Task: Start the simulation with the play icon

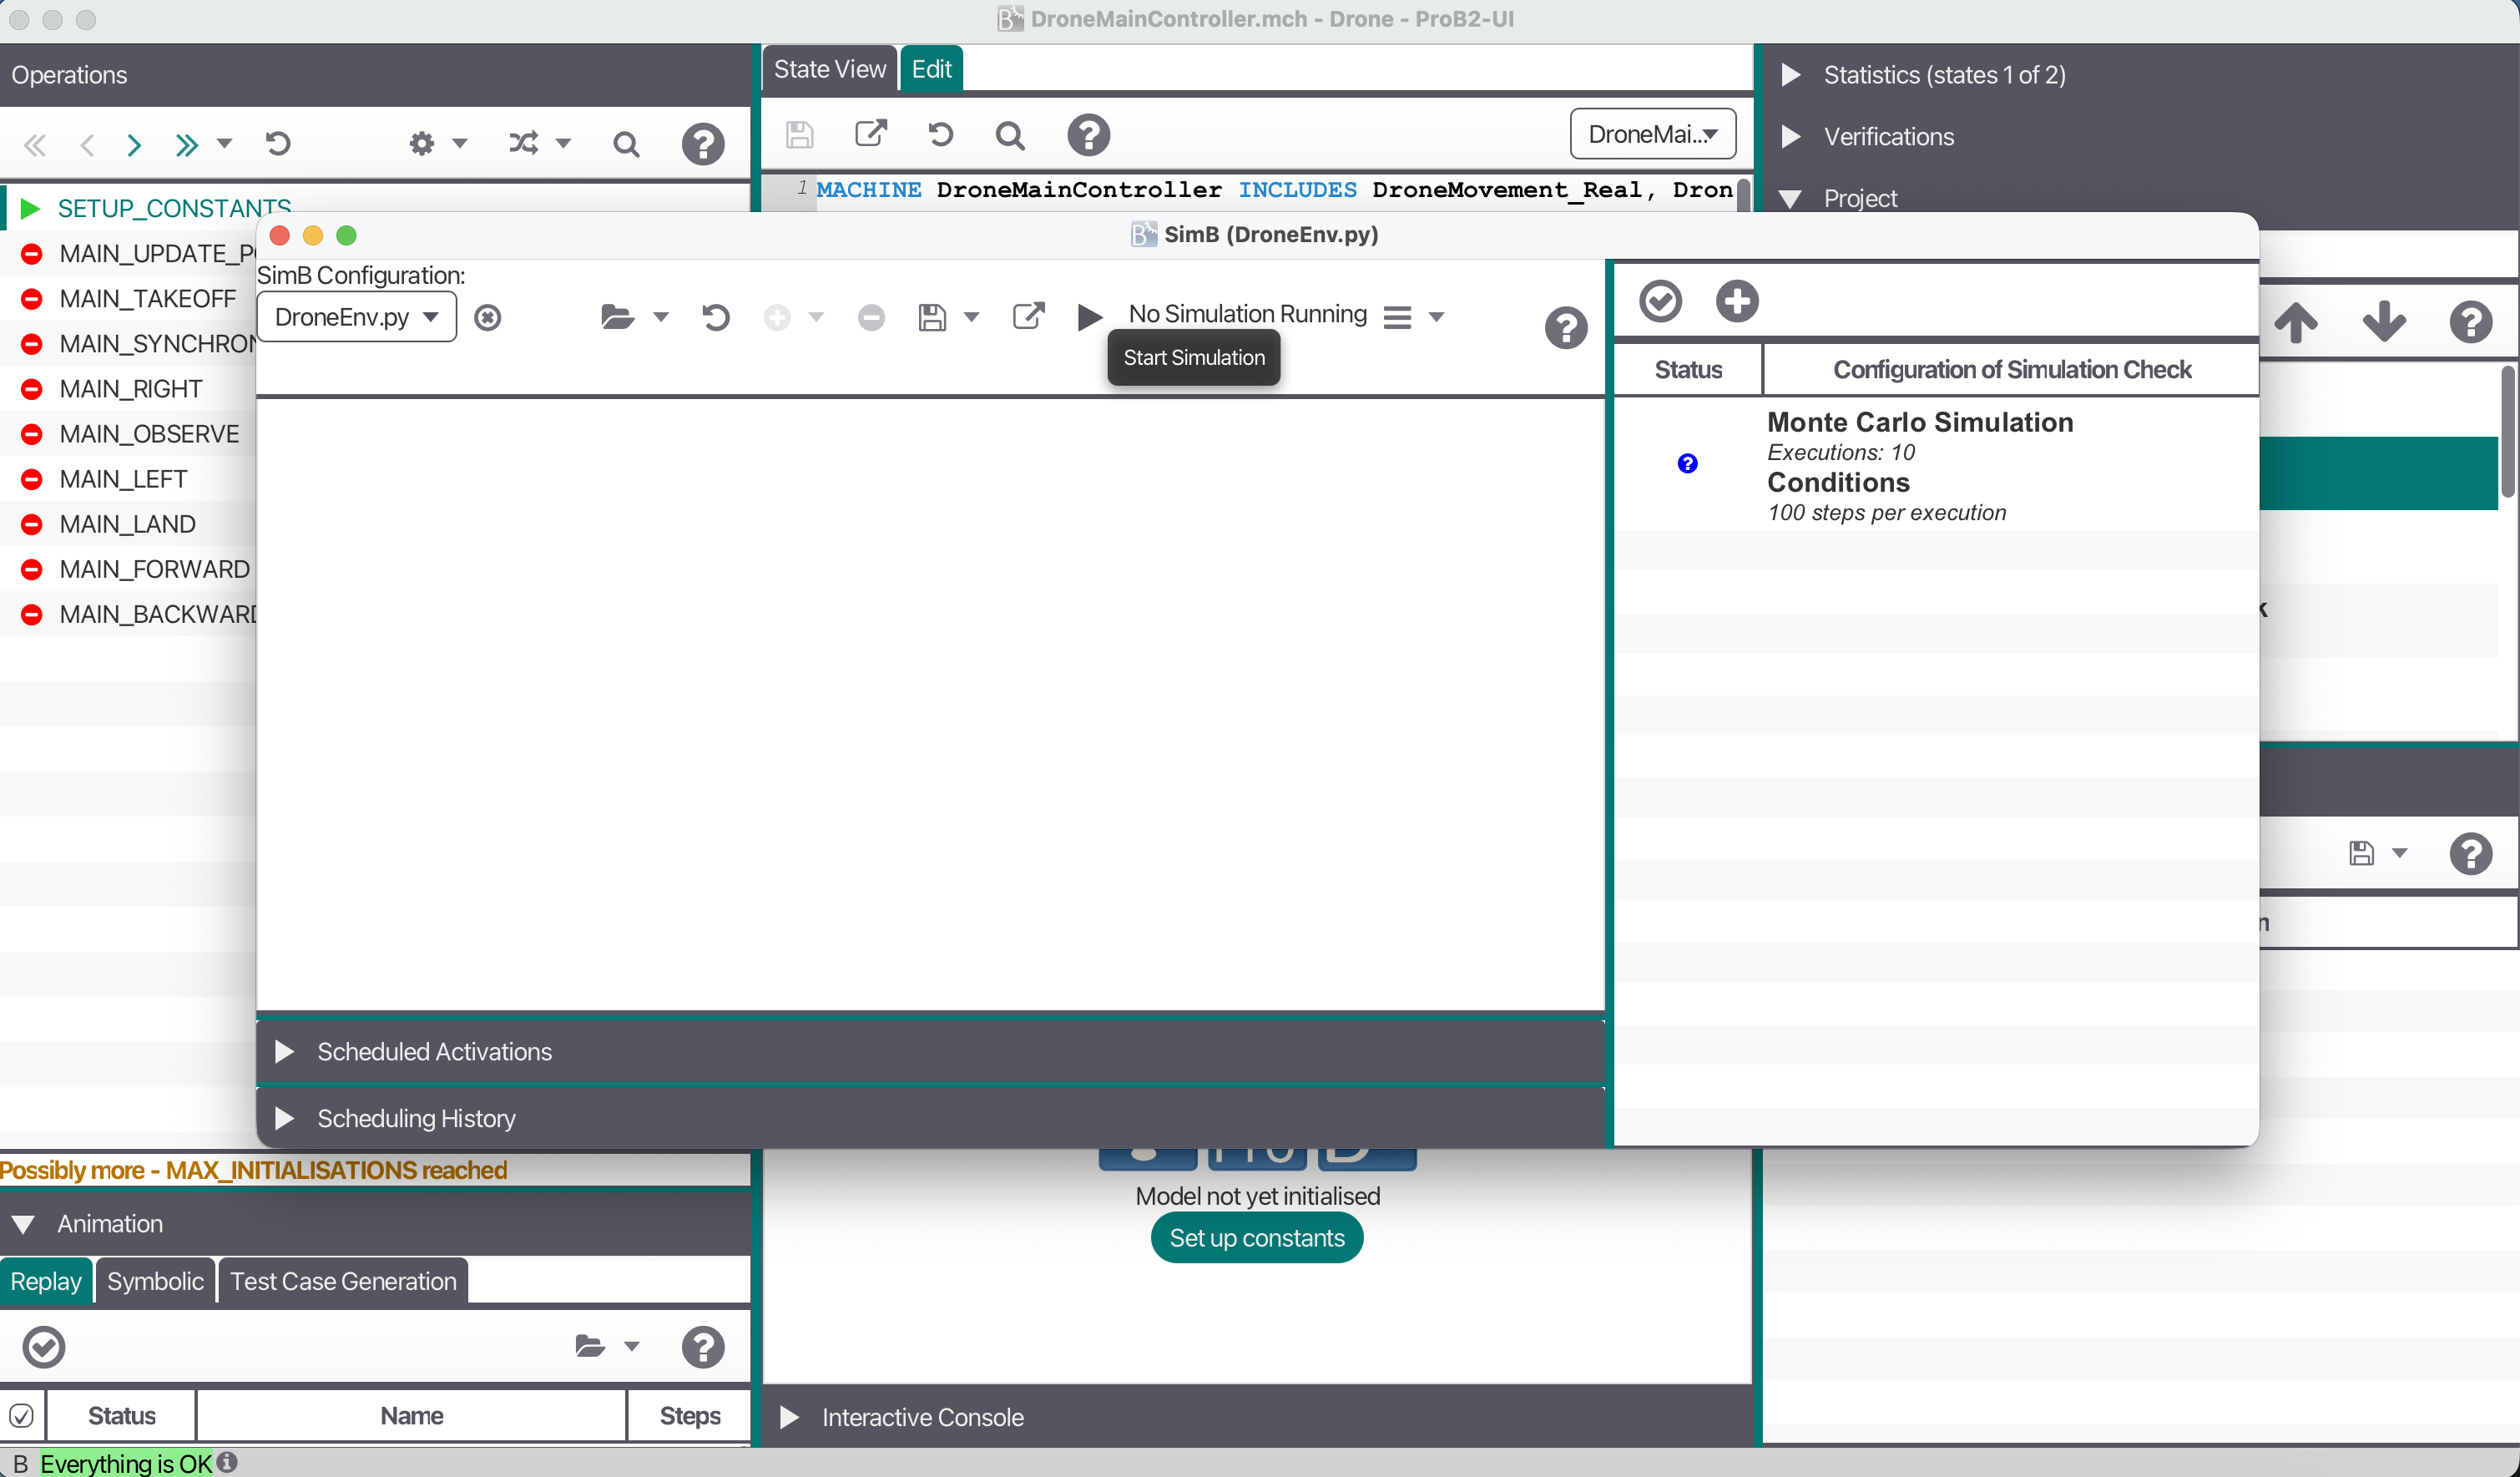Action: tap(1089, 317)
